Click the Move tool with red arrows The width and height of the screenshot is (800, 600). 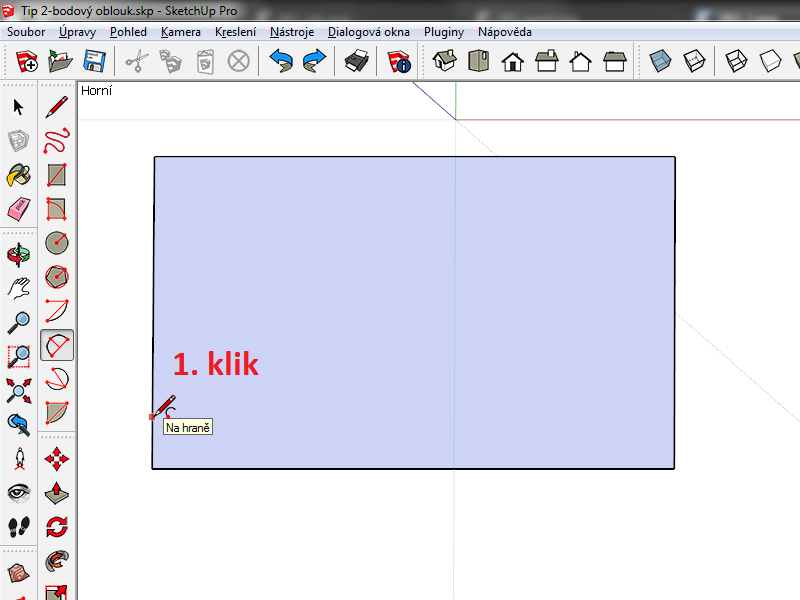58,459
